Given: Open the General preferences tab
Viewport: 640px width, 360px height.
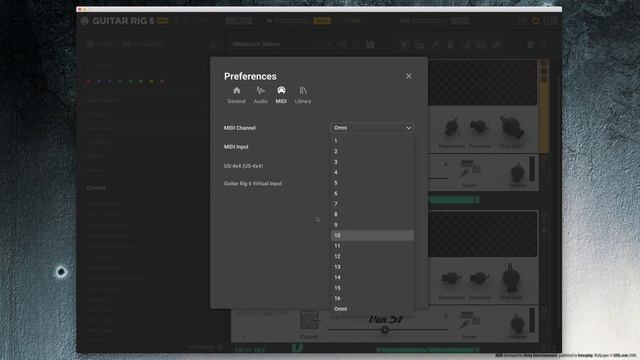Looking at the screenshot, I should point(237,95).
